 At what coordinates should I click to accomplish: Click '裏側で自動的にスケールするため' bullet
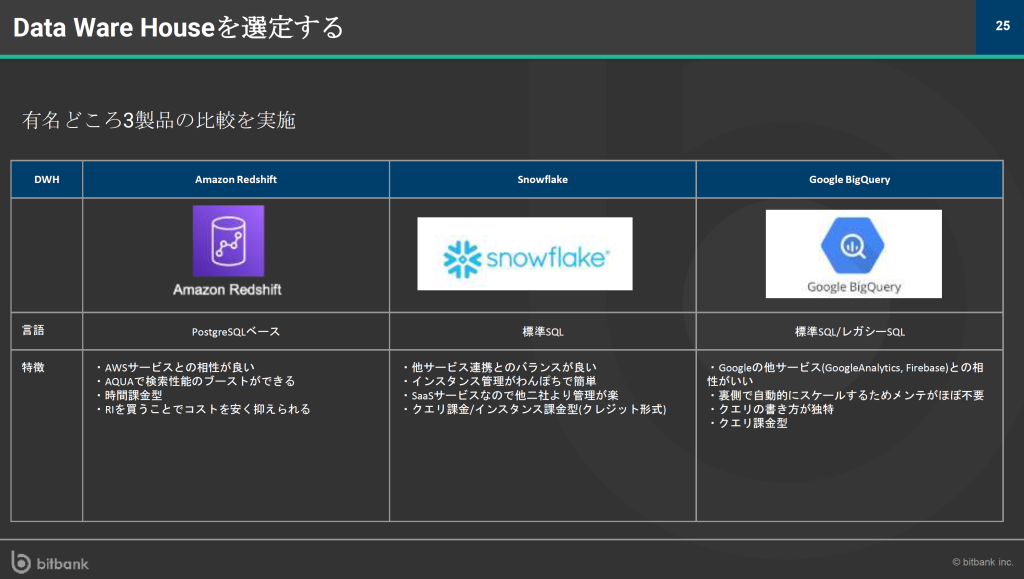pos(846,395)
